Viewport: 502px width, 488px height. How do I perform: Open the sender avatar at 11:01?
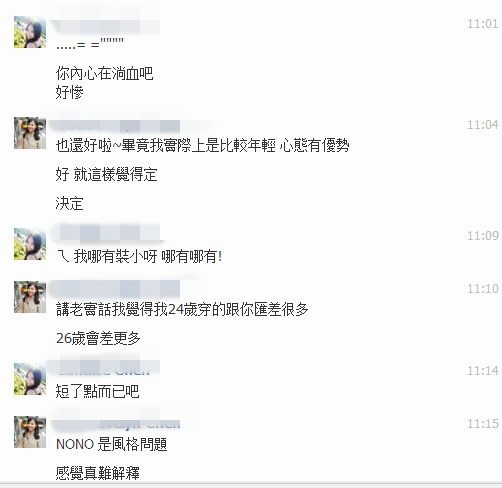[x=30, y=32]
